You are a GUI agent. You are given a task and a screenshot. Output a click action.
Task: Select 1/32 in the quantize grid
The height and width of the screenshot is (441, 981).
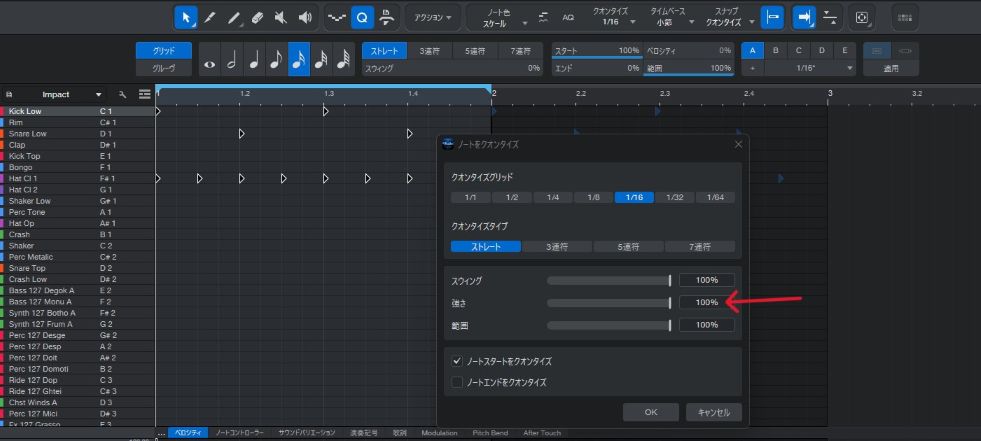coord(674,197)
